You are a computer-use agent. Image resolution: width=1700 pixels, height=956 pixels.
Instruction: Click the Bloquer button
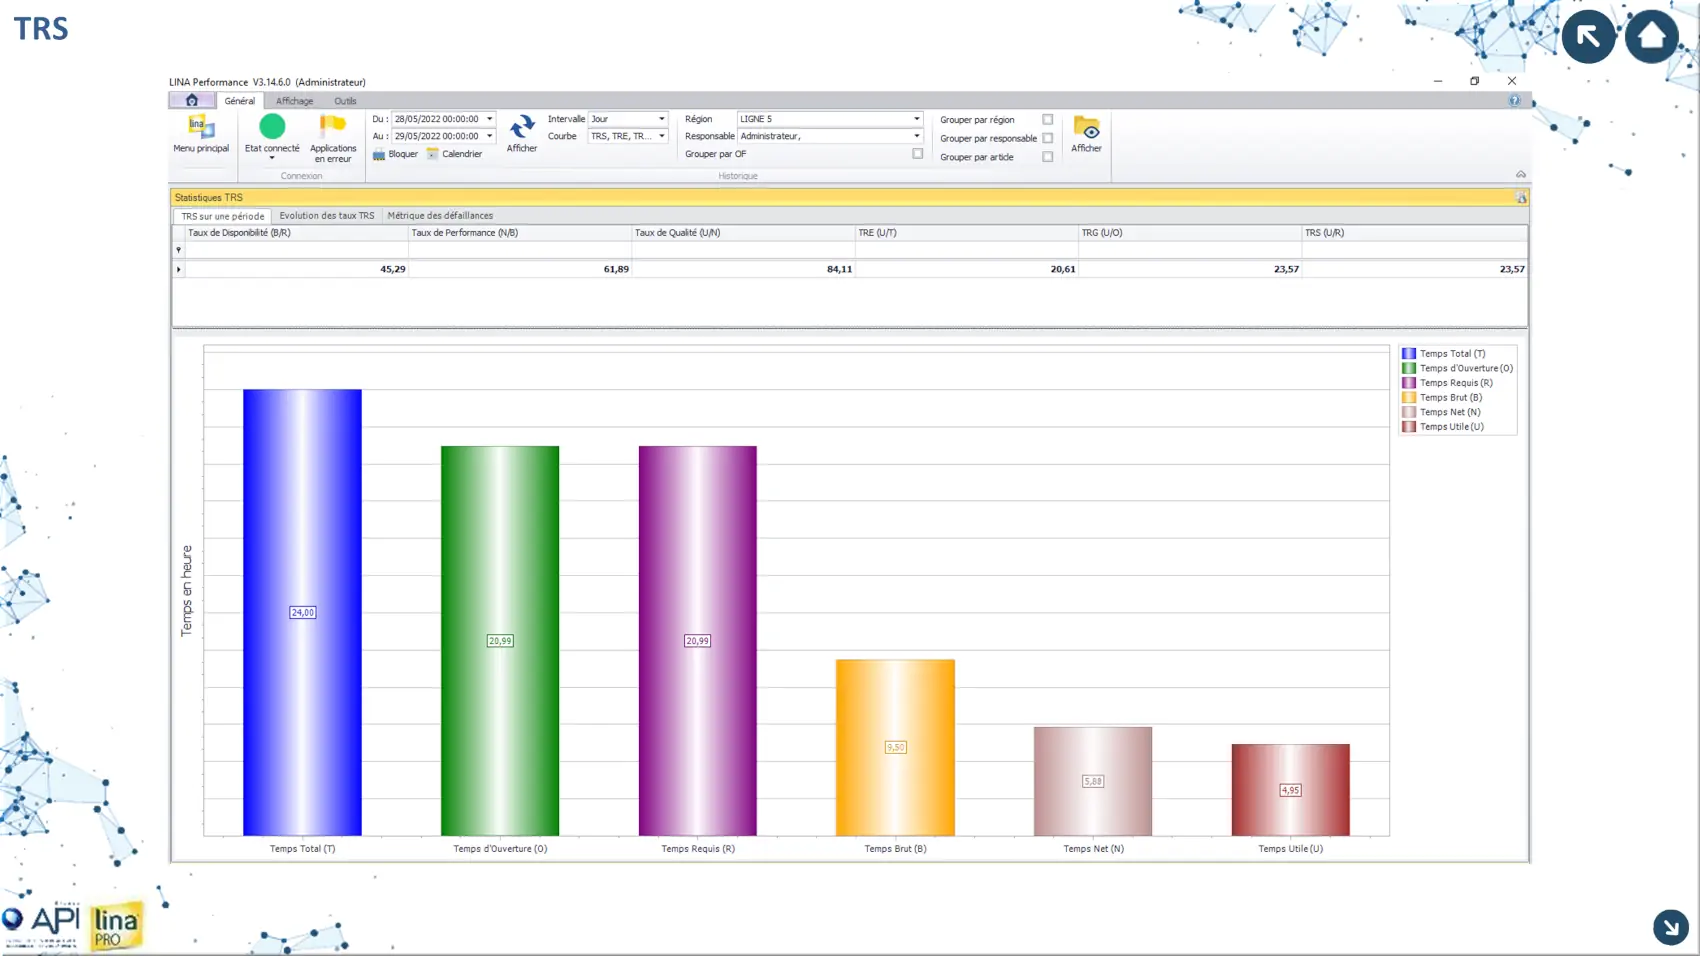click(396, 154)
